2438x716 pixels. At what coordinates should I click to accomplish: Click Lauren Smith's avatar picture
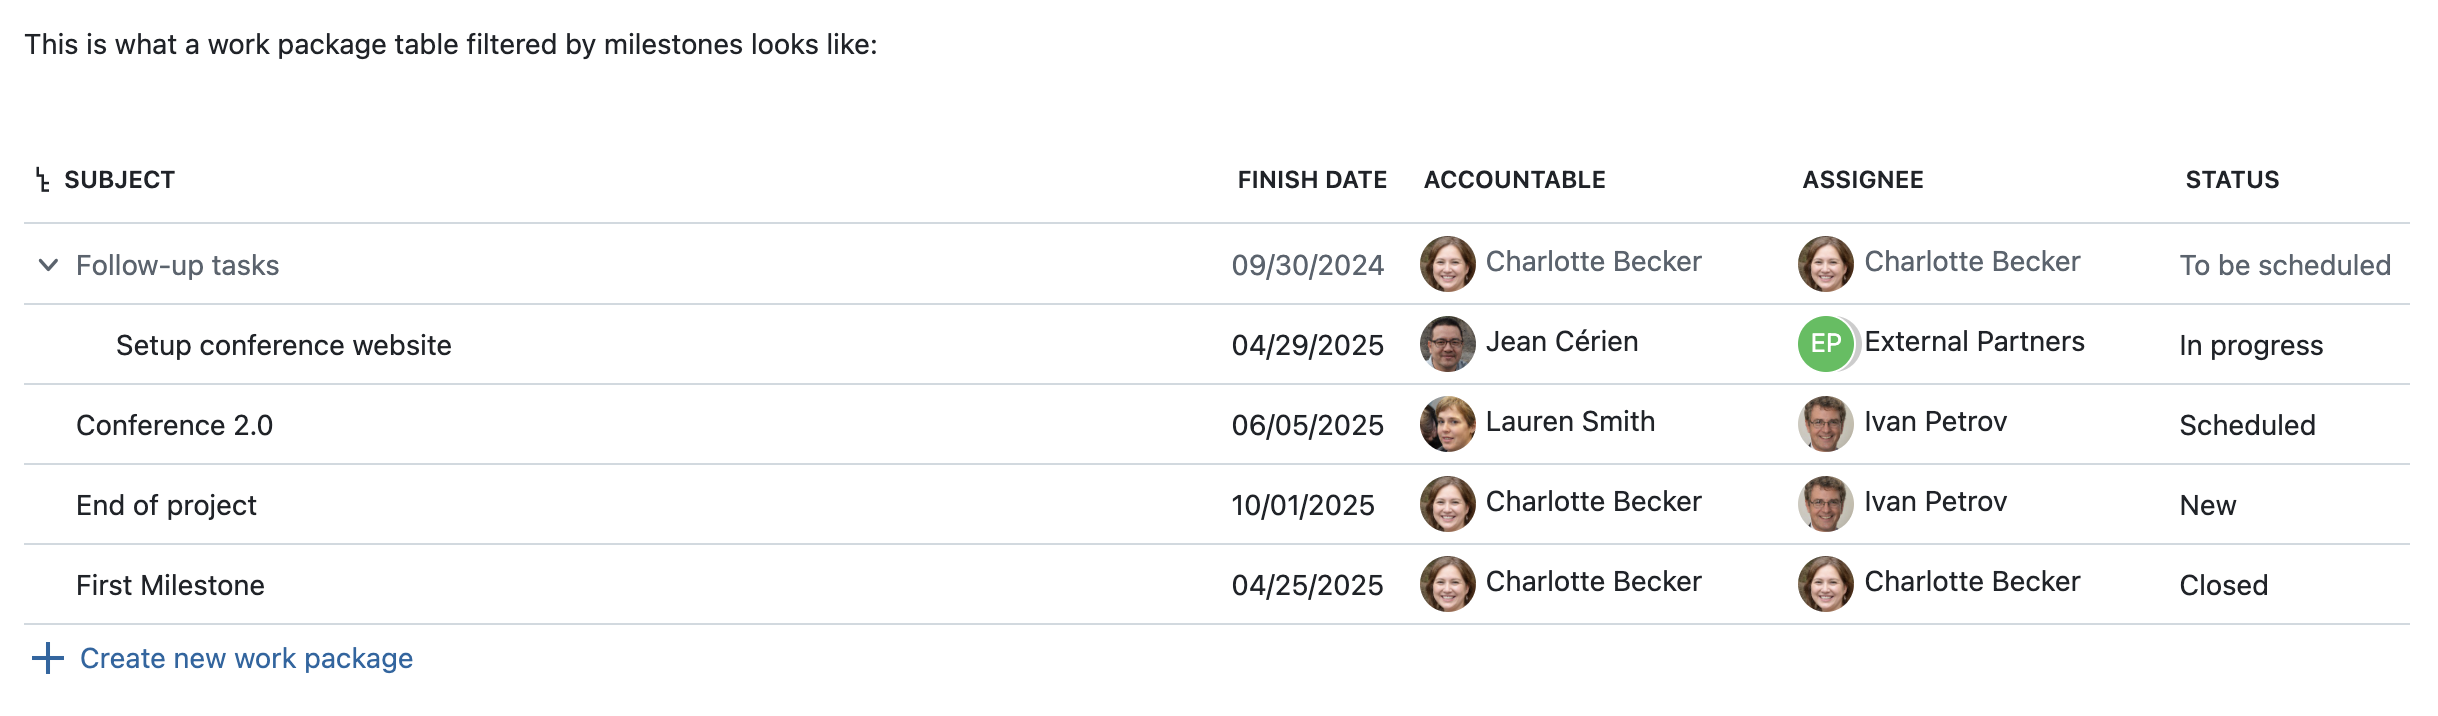coord(1447,424)
